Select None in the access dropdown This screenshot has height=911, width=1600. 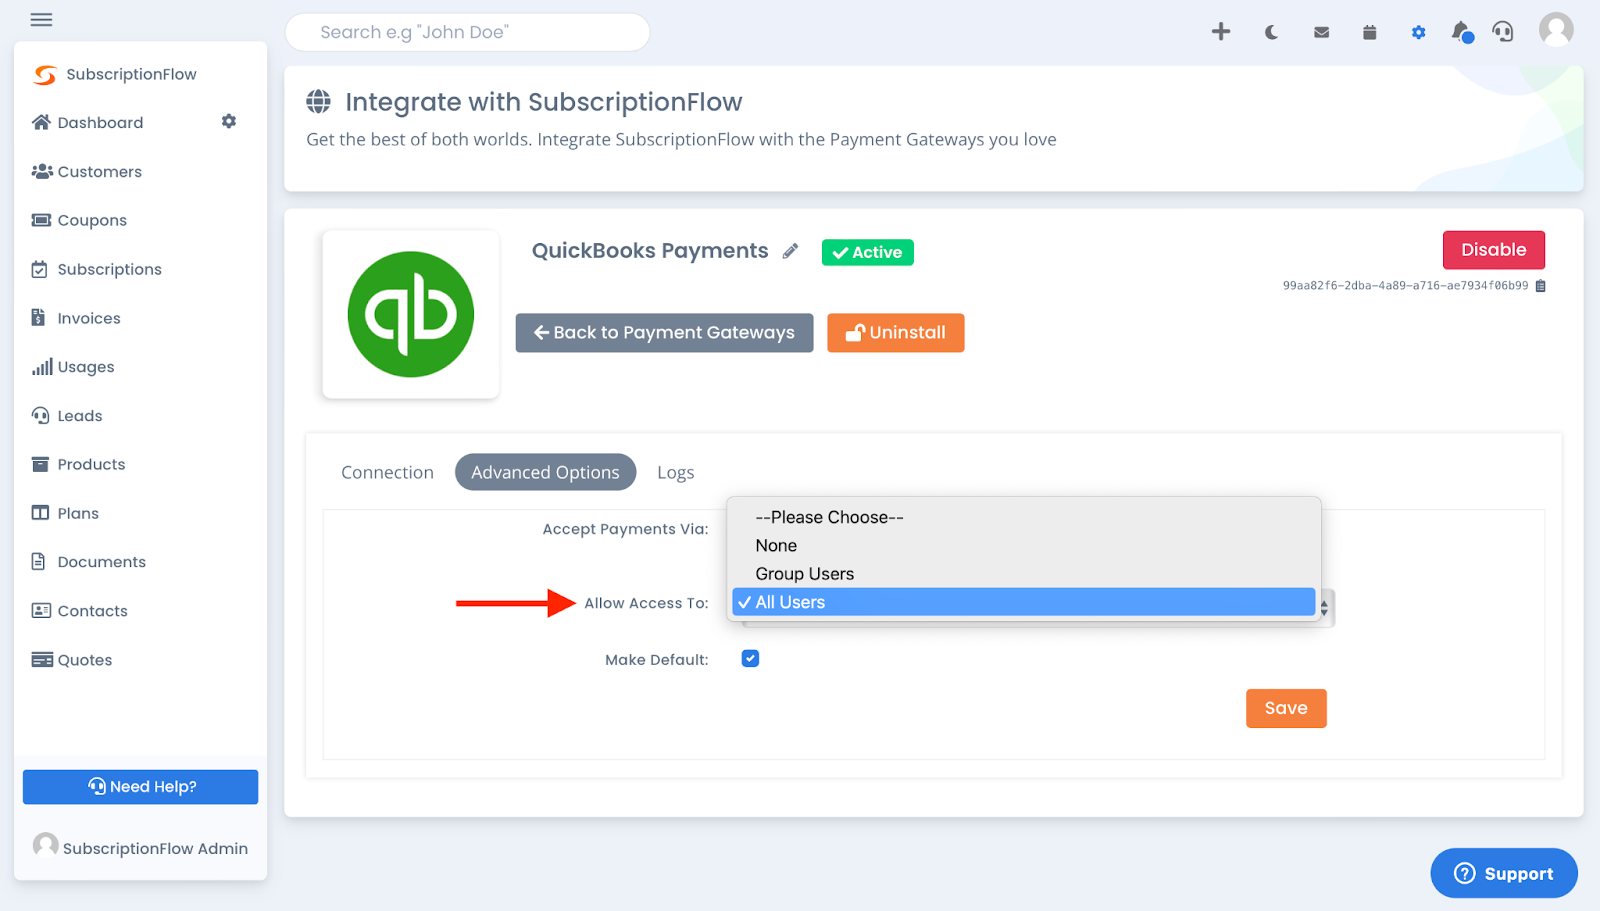point(1024,545)
